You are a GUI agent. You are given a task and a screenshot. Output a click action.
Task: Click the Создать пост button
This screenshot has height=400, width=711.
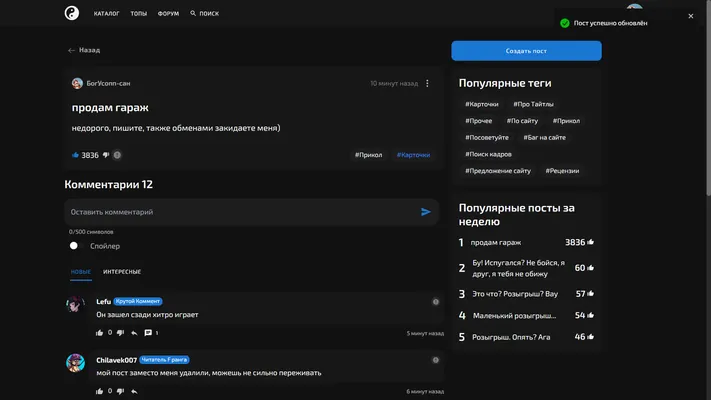tap(526, 51)
